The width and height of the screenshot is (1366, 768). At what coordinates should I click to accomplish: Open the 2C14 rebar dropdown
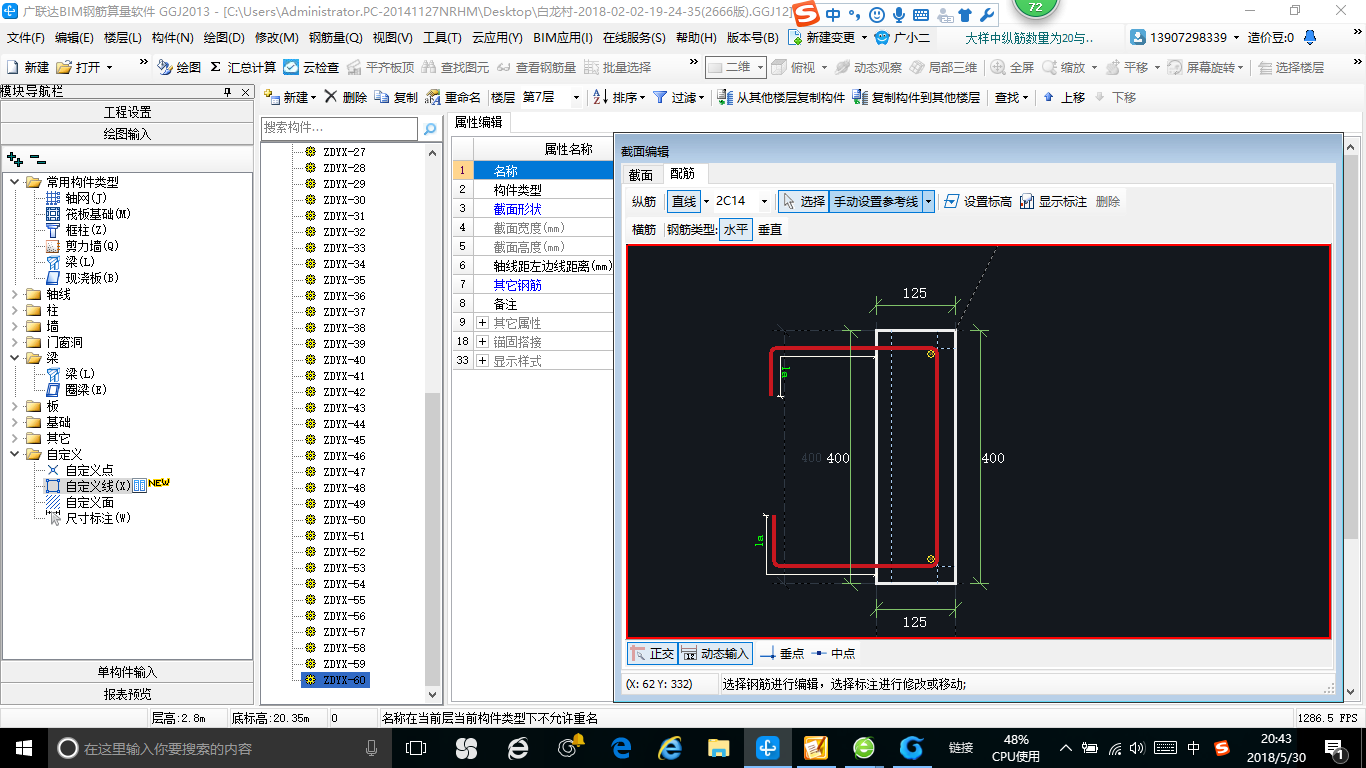pos(765,201)
